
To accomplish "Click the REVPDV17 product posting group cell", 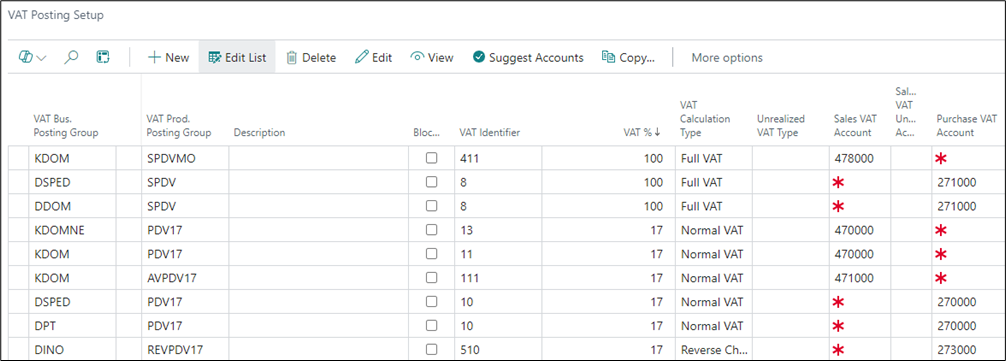I will pos(185,350).
